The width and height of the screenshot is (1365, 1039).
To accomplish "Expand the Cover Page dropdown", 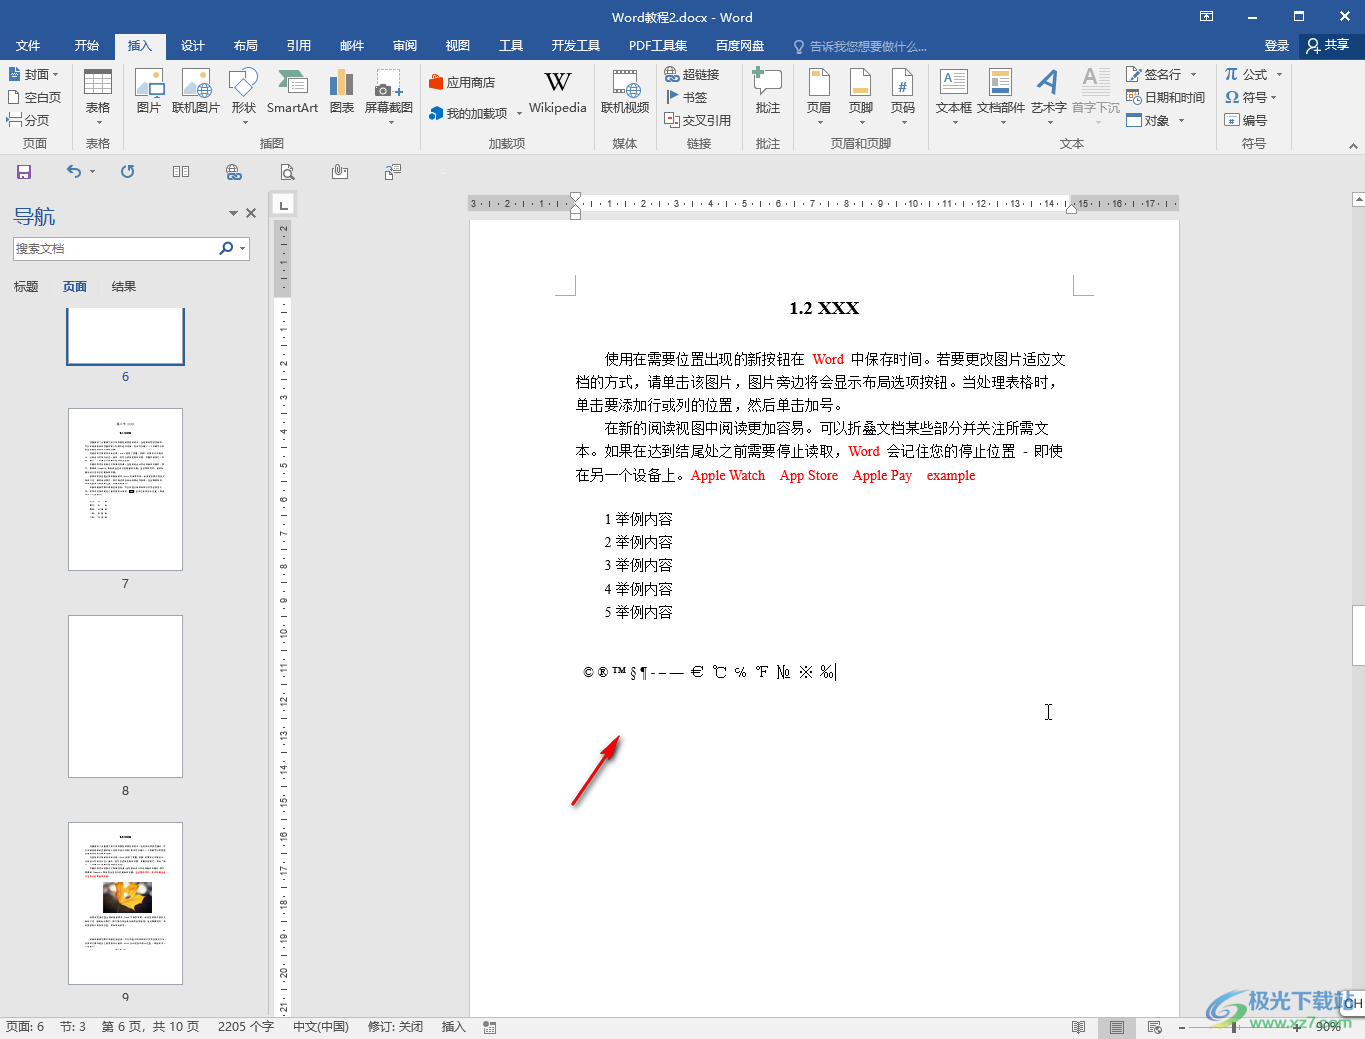I will point(56,74).
